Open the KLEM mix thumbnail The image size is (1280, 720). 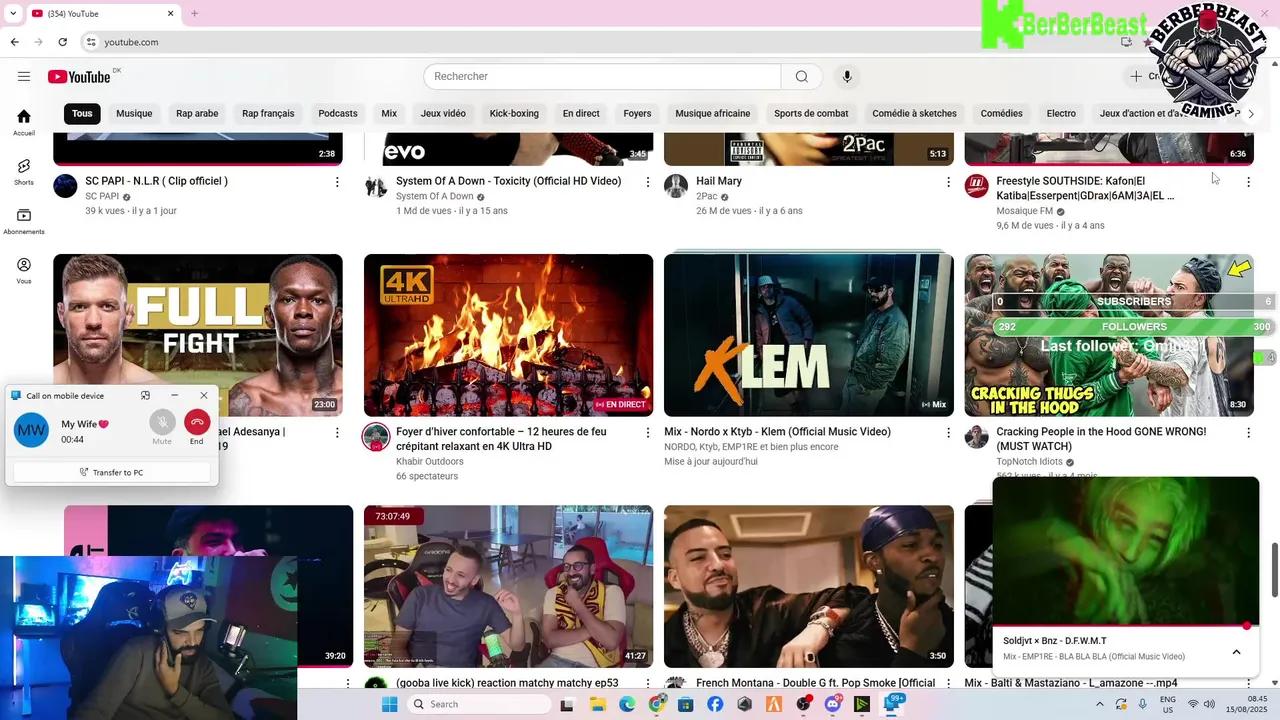tap(808, 335)
